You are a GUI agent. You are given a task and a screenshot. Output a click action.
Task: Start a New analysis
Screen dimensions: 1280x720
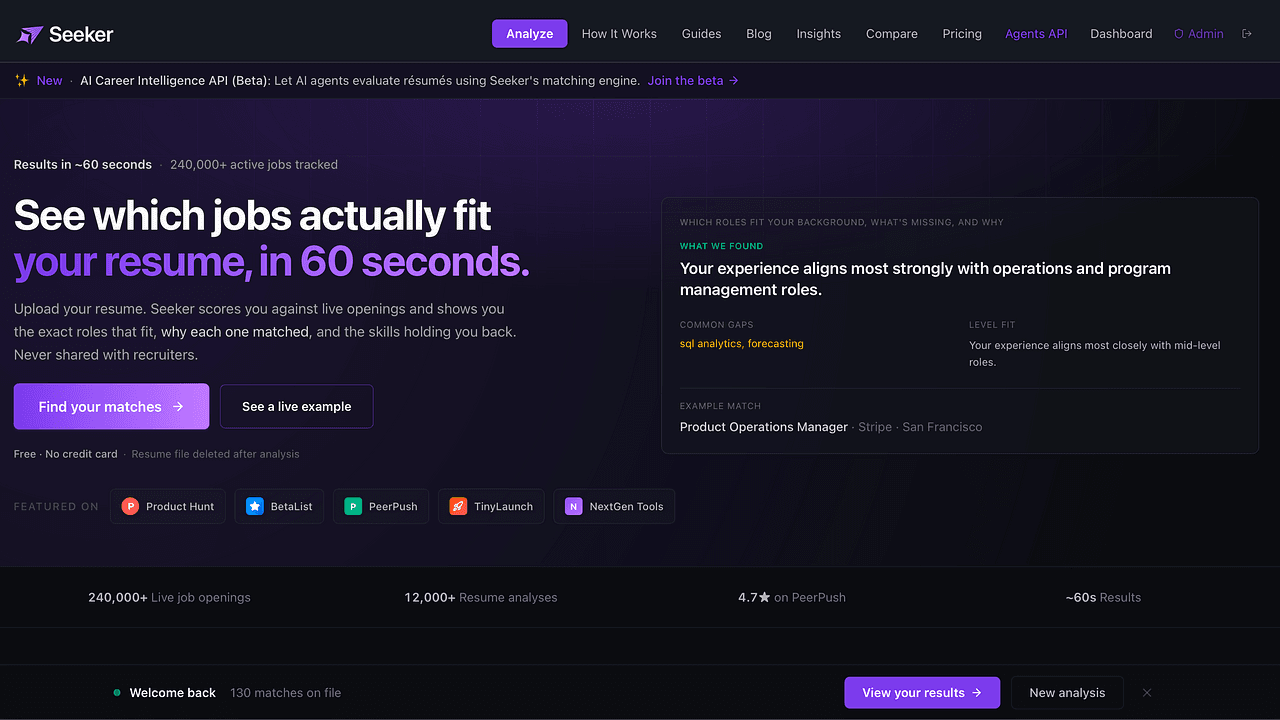pos(1067,693)
